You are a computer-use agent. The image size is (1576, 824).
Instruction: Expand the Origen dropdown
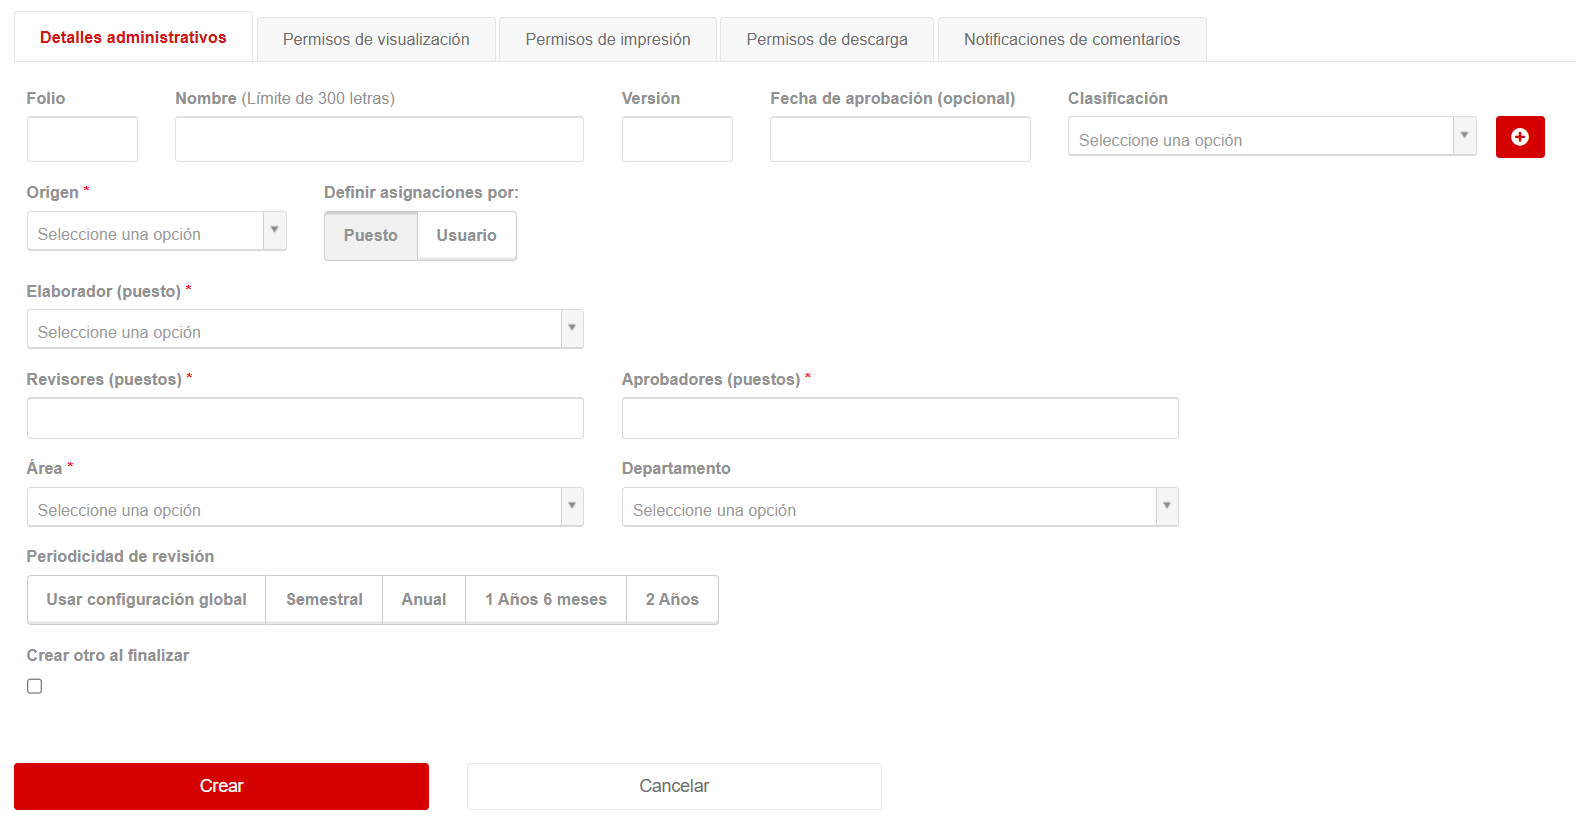[x=156, y=231]
